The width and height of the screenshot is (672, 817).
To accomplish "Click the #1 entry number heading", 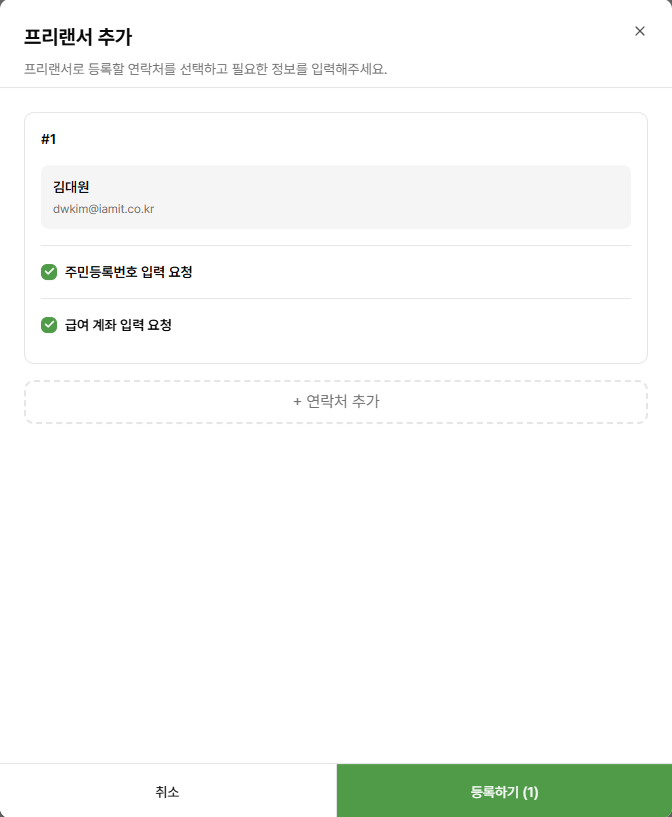I will (48, 139).
